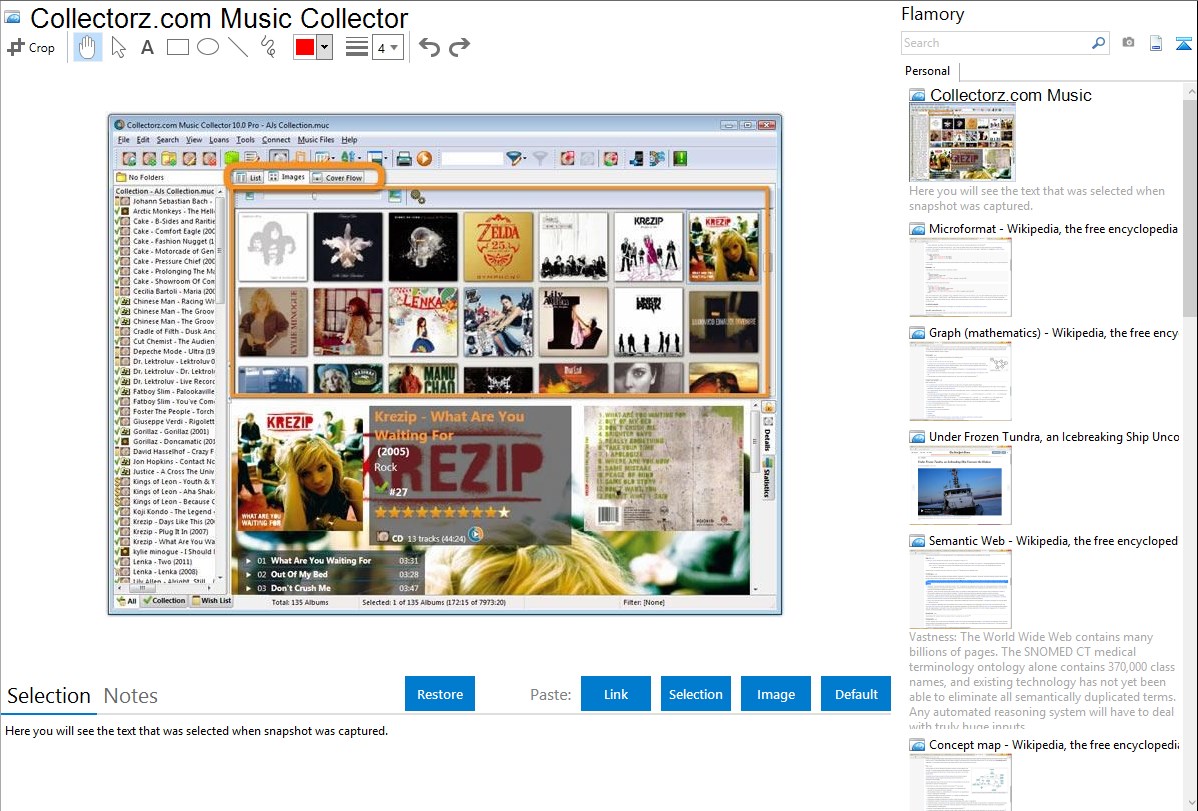Click the snapshot icon beside the Collectorz.com title
1198x811 pixels.
(12, 17)
